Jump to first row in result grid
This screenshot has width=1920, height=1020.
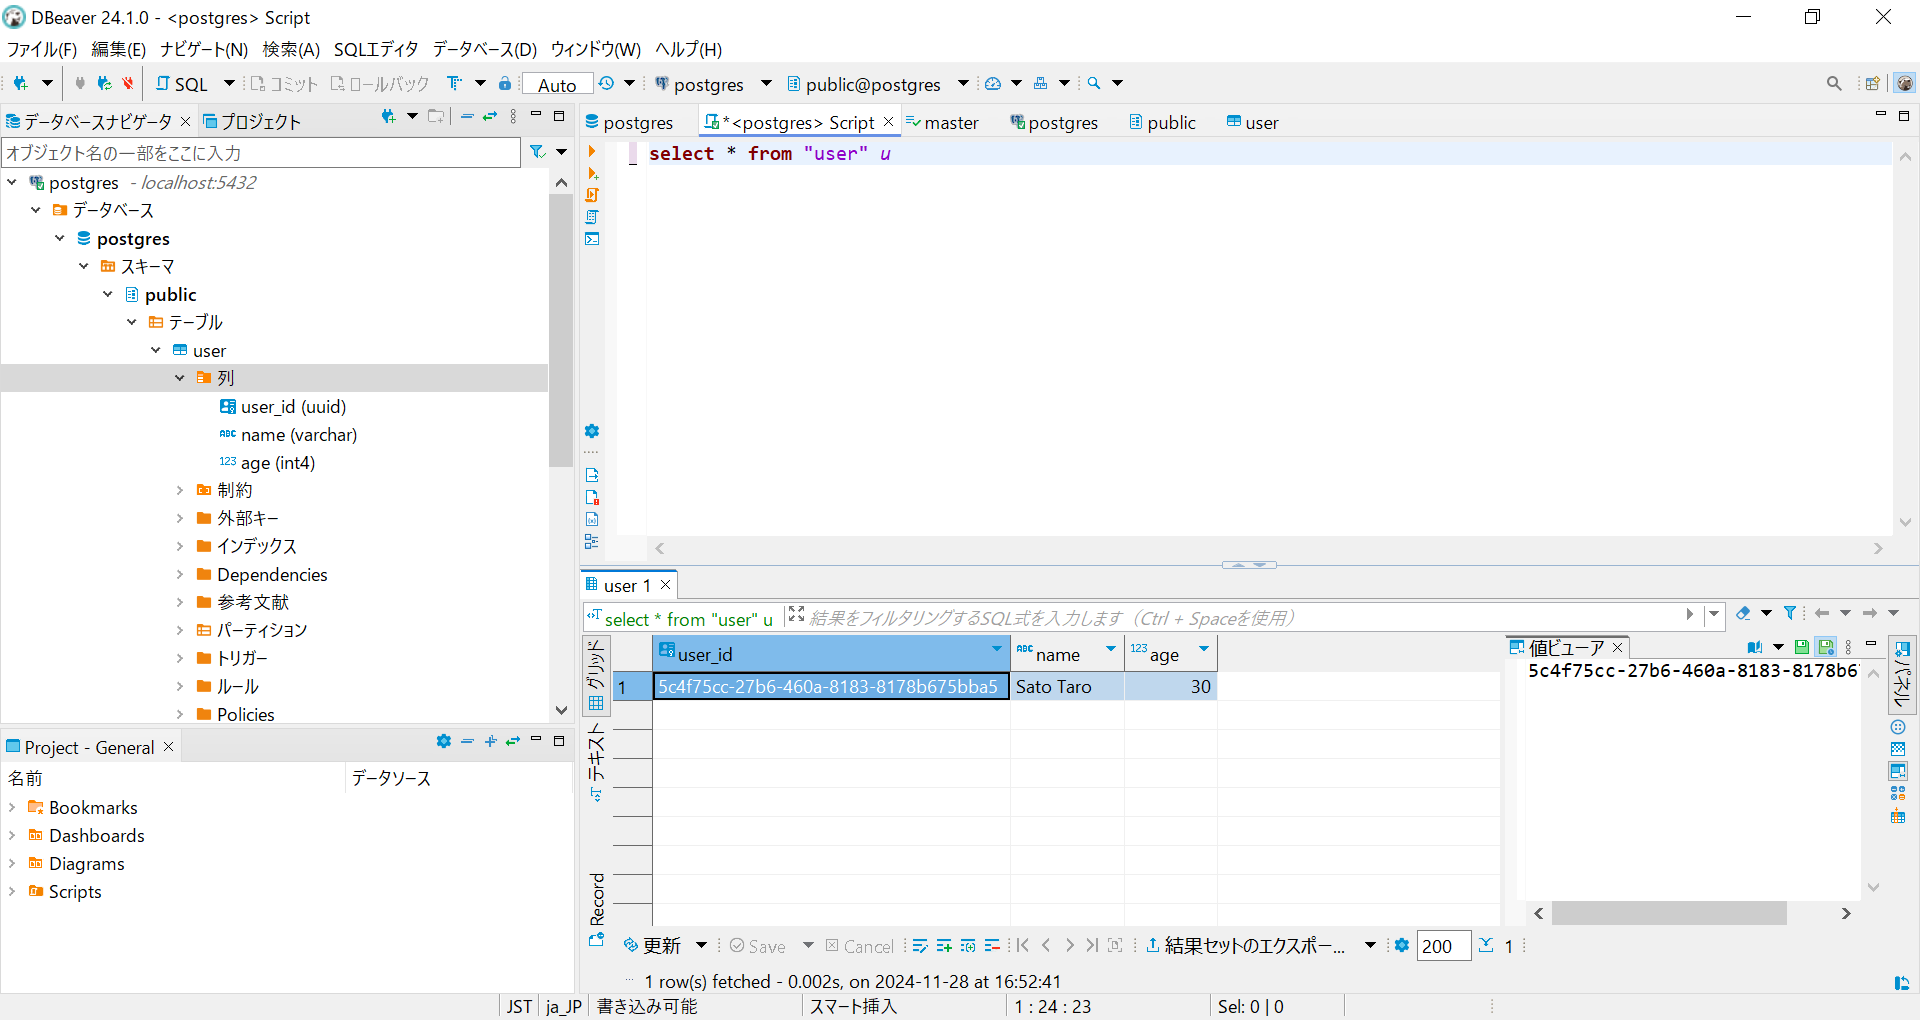[1022, 945]
